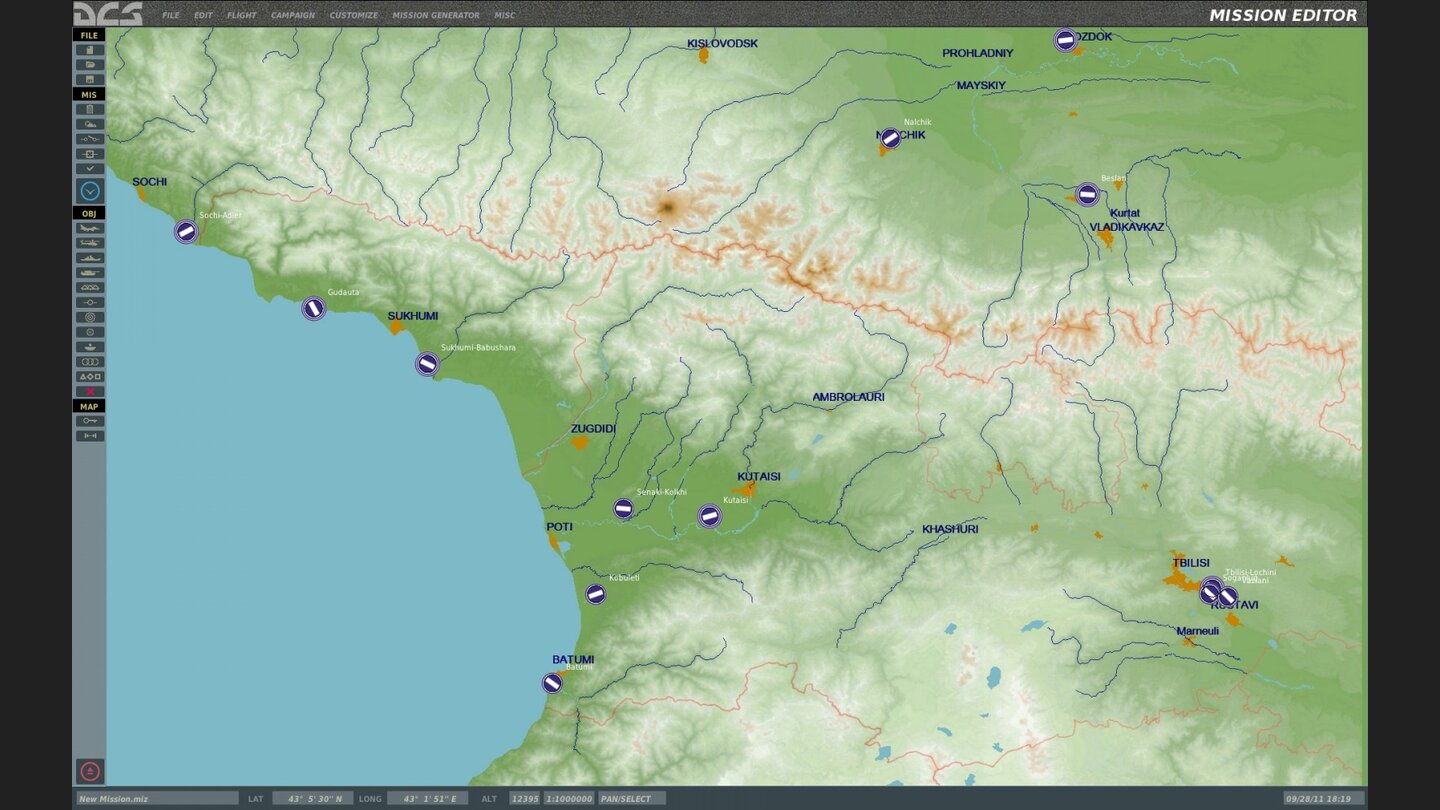Viewport: 1440px width, 810px height.
Task: Select the bowl-shaped icon below trigger zone
Action: pos(90,347)
